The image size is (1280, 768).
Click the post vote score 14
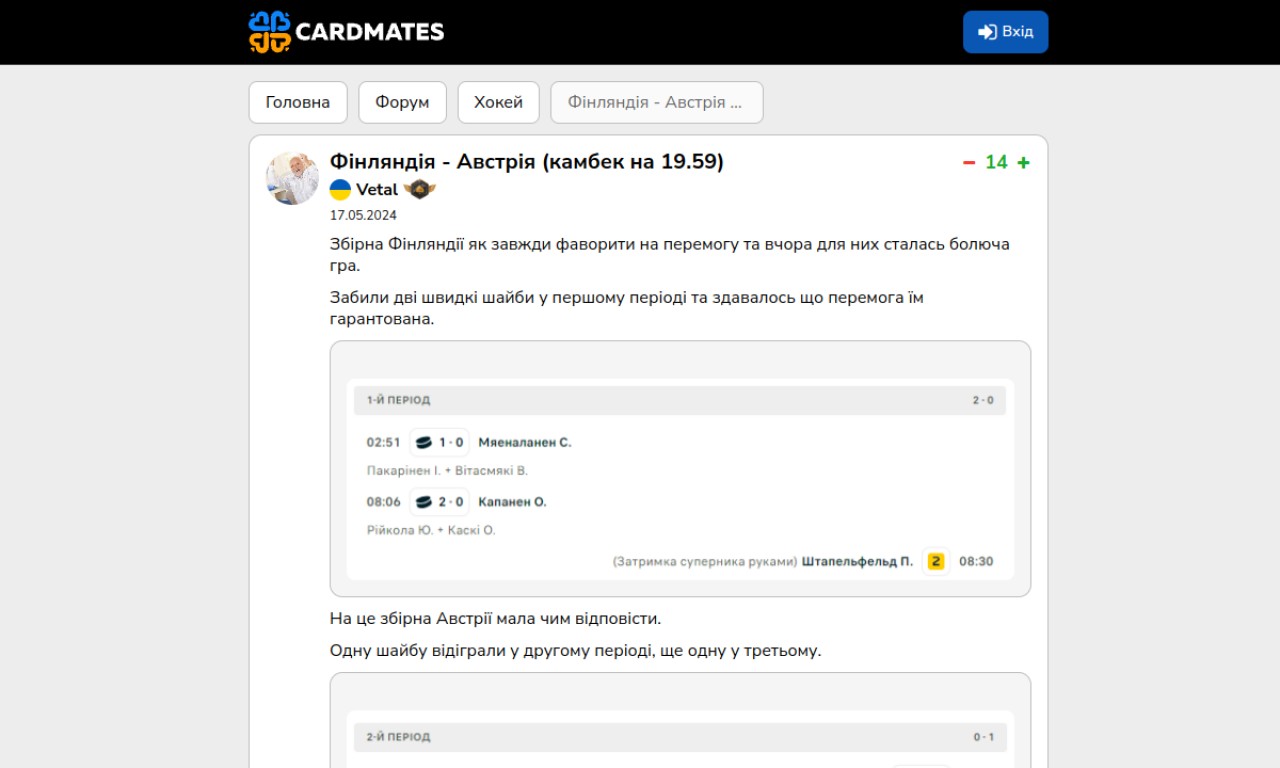996,163
